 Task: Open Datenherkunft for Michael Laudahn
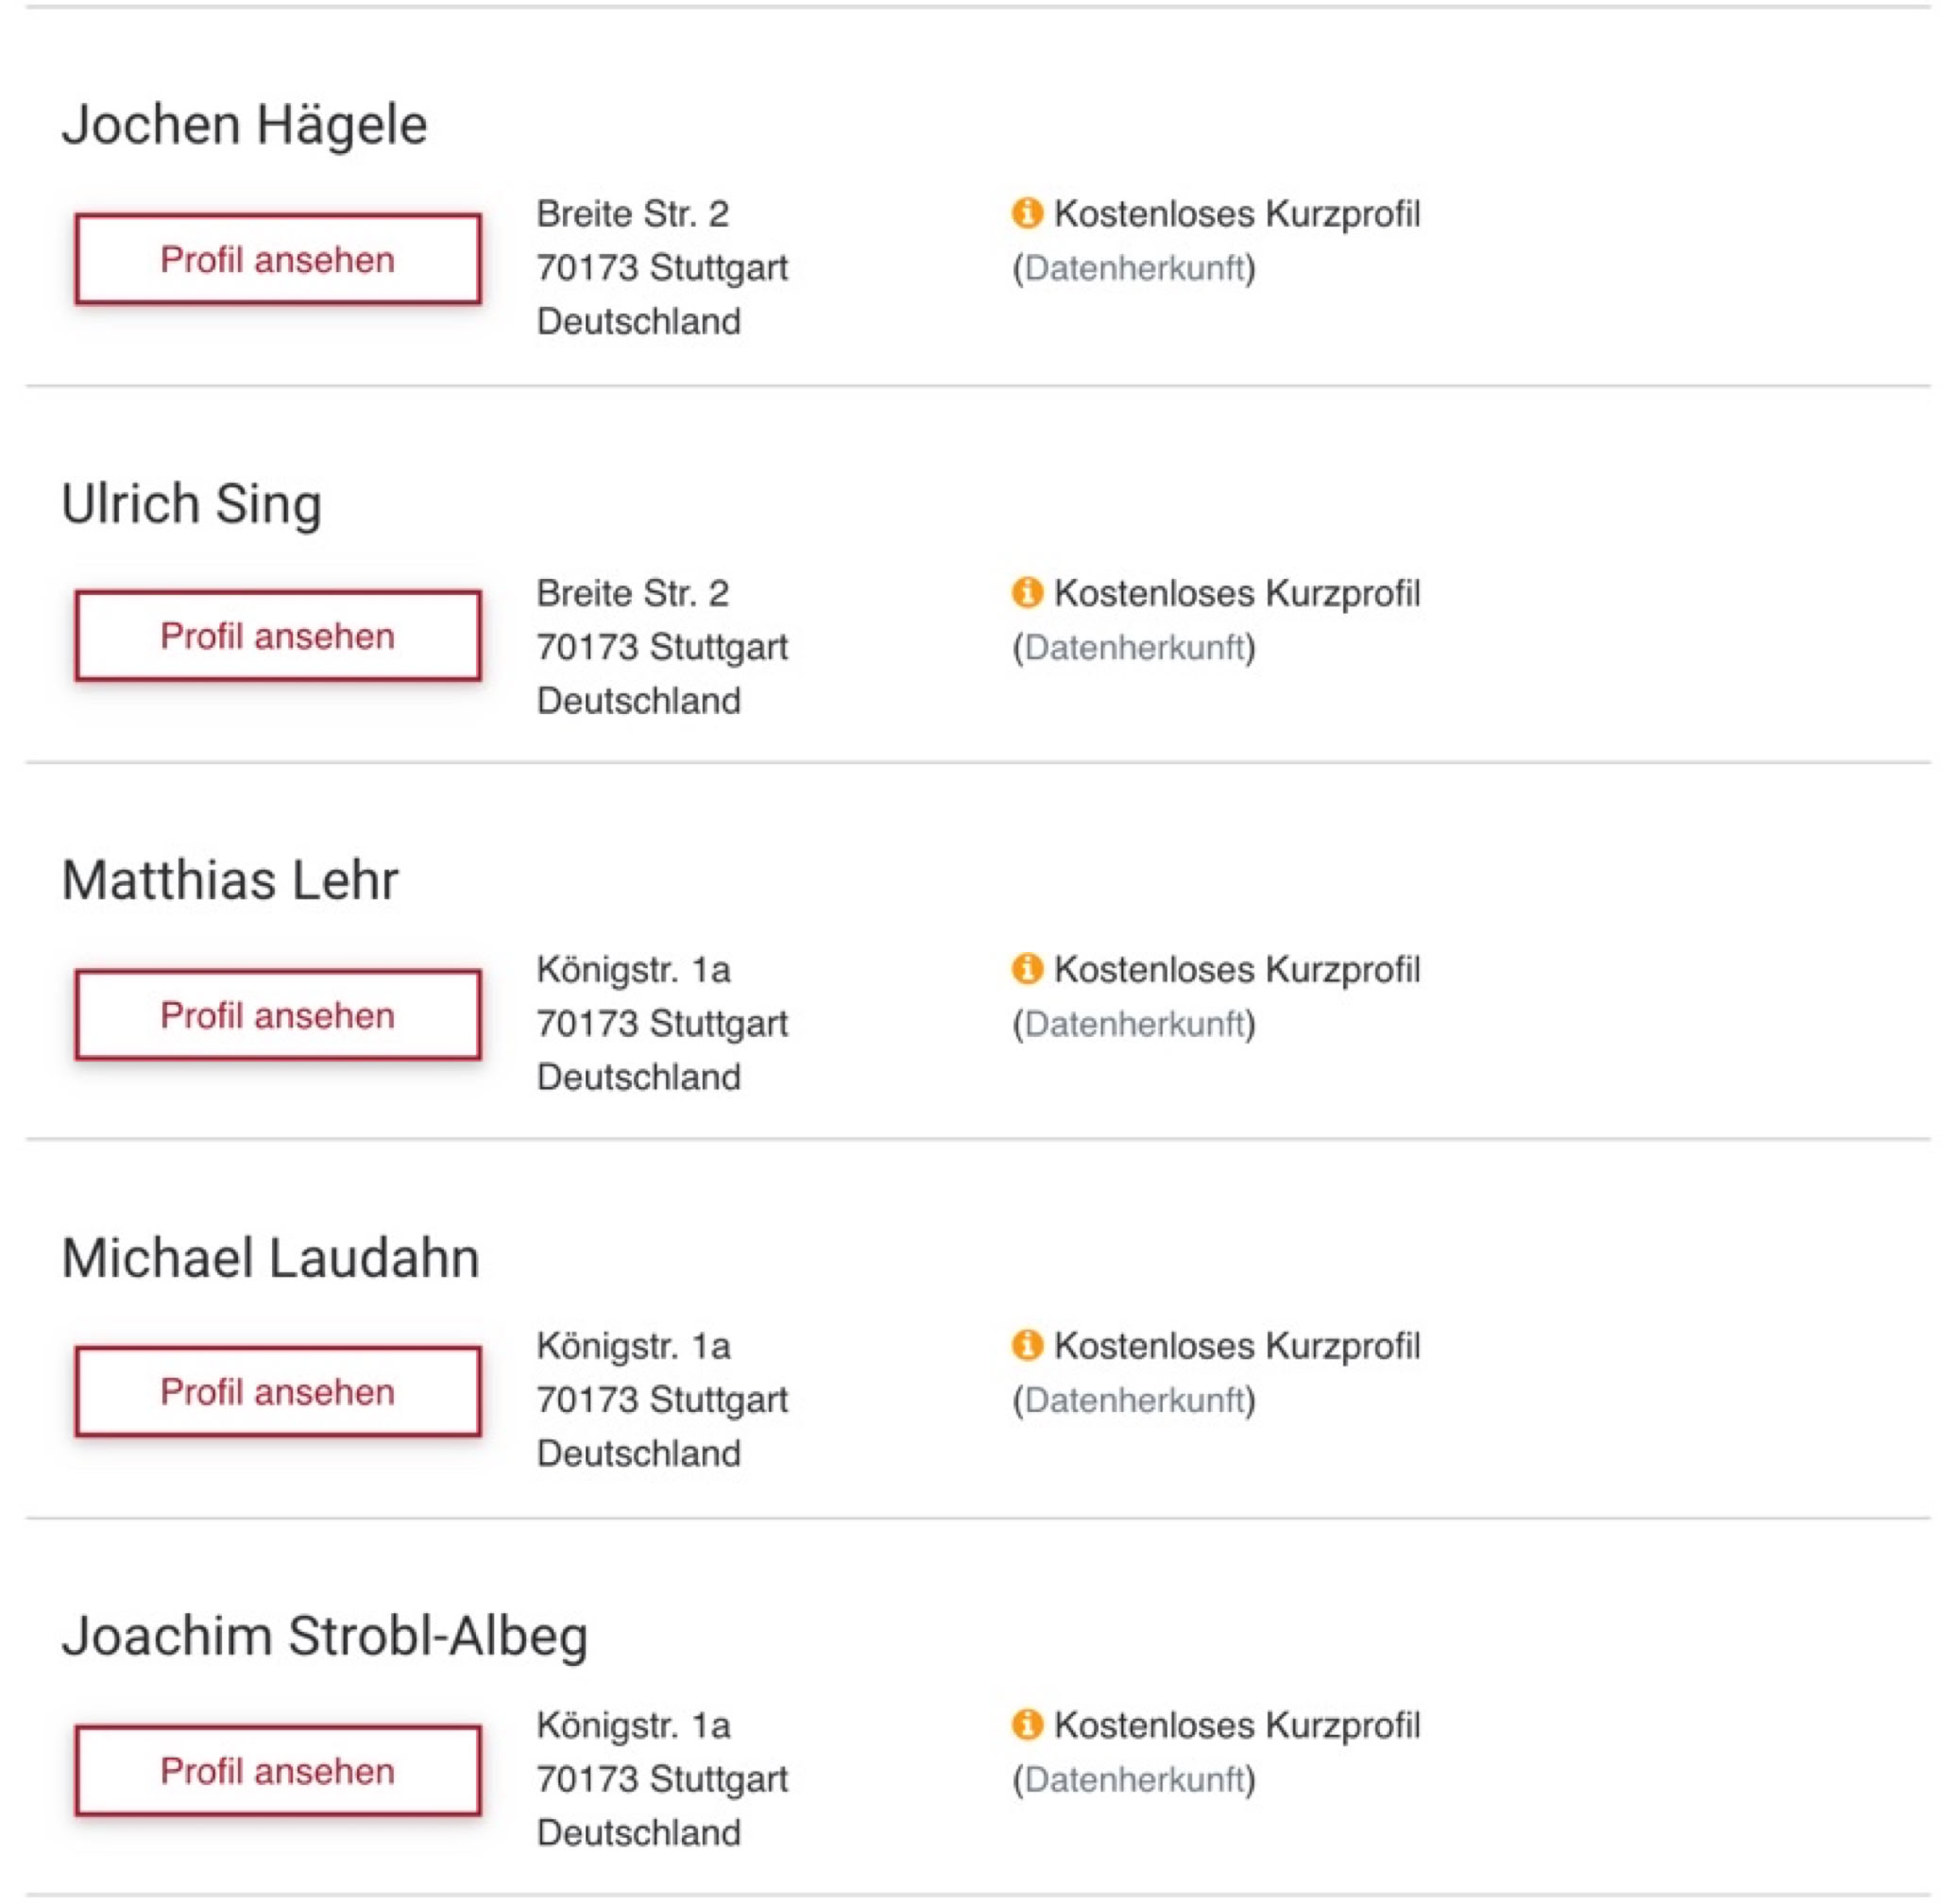point(1134,1400)
